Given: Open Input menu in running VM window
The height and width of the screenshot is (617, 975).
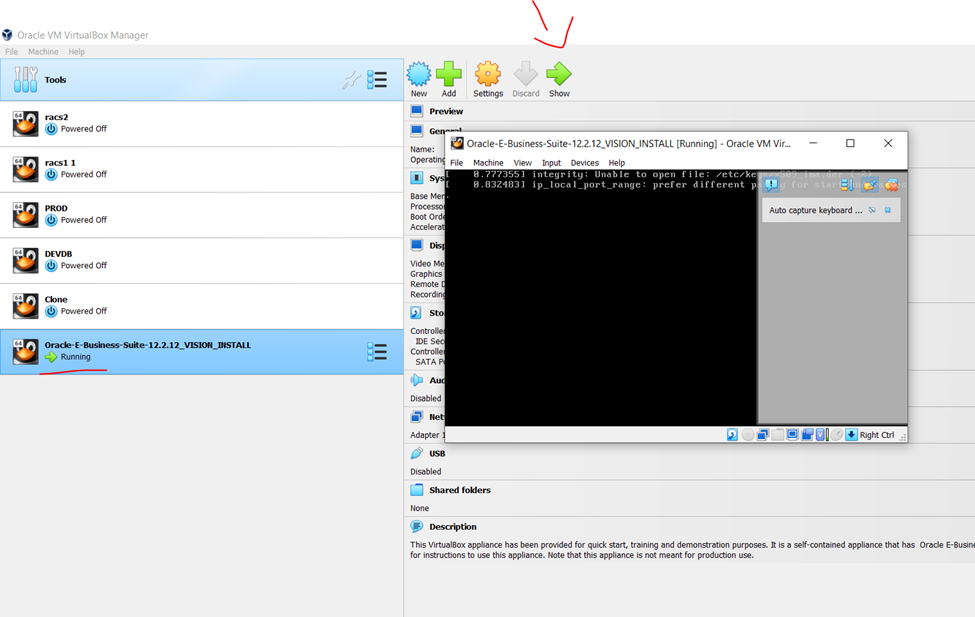Looking at the screenshot, I should (x=551, y=162).
